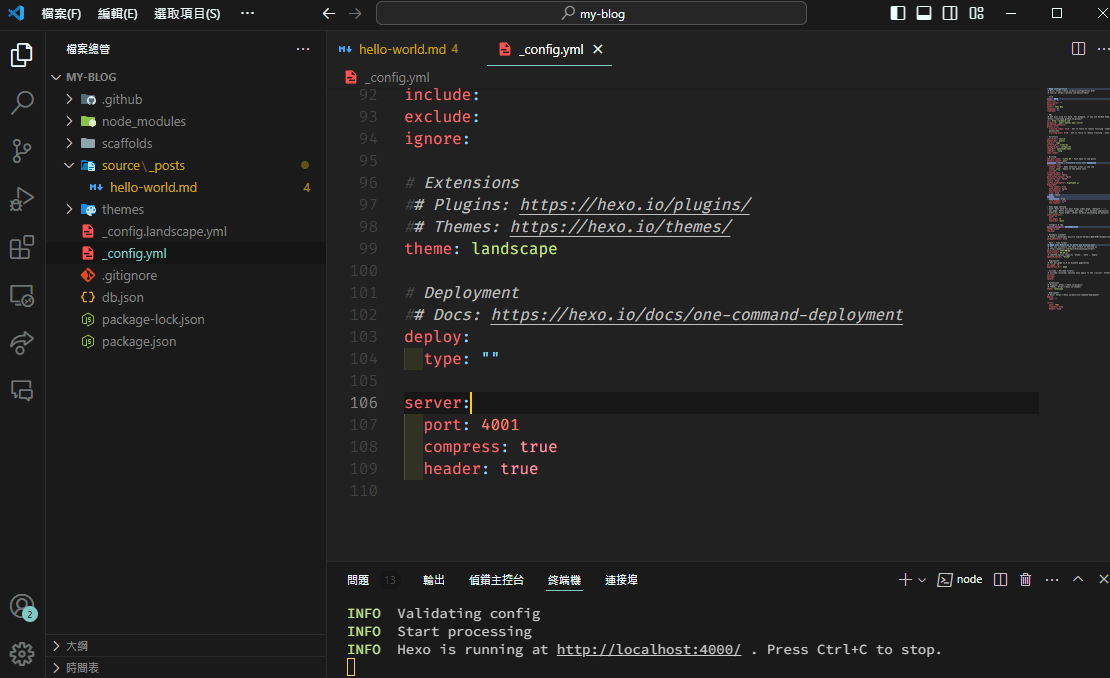The width and height of the screenshot is (1110, 678).
Task: Kill the terminal with the trash icon
Action: click(x=1025, y=580)
